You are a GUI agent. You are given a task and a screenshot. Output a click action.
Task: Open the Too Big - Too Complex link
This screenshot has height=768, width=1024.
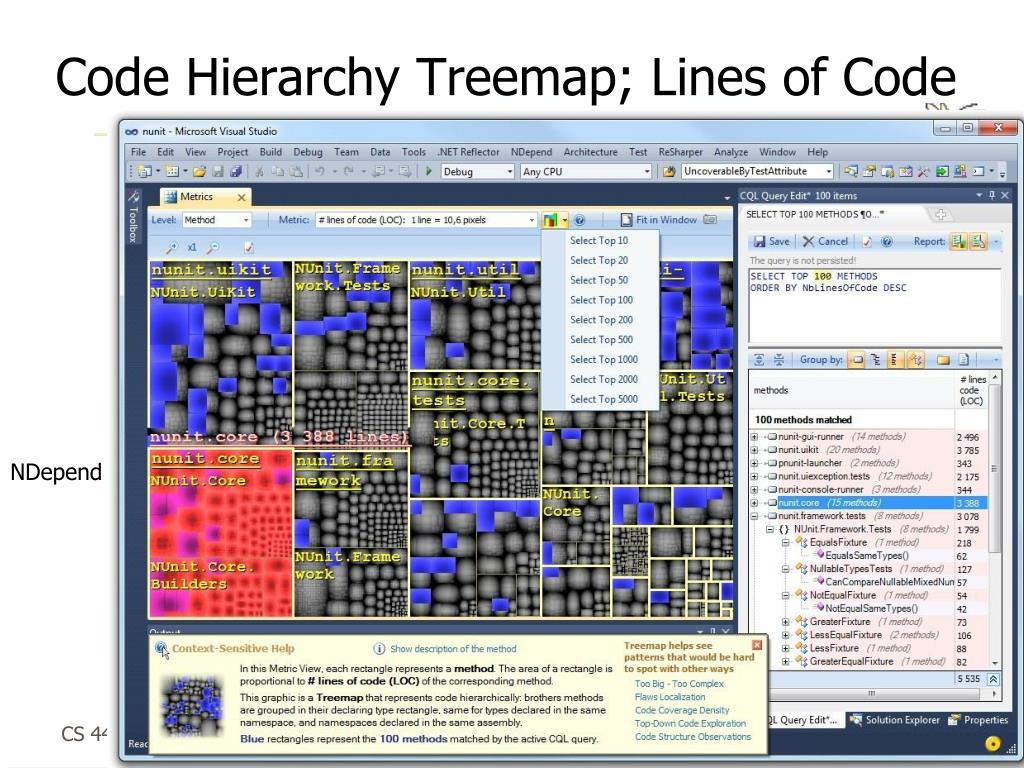tap(679, 684)
